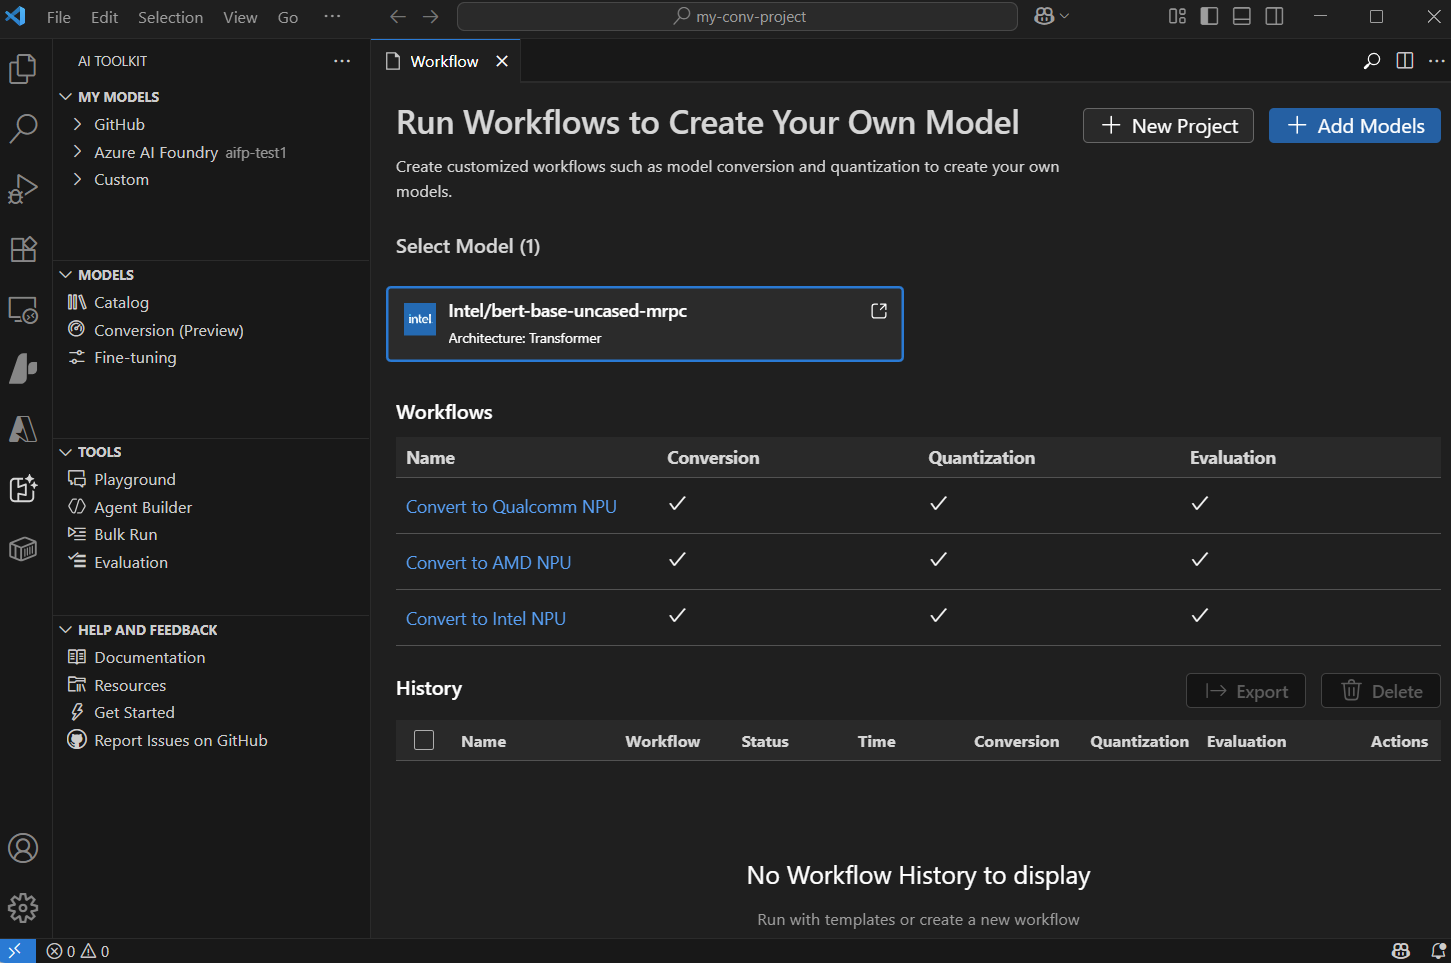Image resolution: width=1451 pixels, height=963 pixels.
Task: Click the my-conv-project search bar
Action: pyautogui.click(x=737, y=16)
